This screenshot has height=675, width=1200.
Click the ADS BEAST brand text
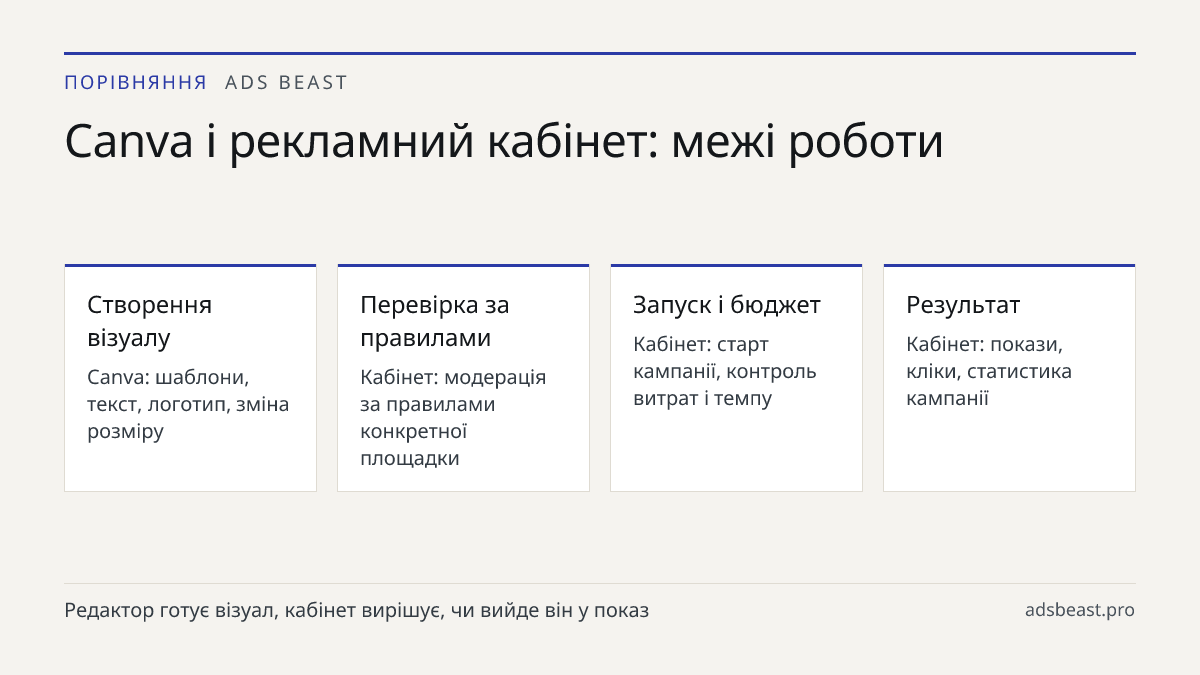286,83
